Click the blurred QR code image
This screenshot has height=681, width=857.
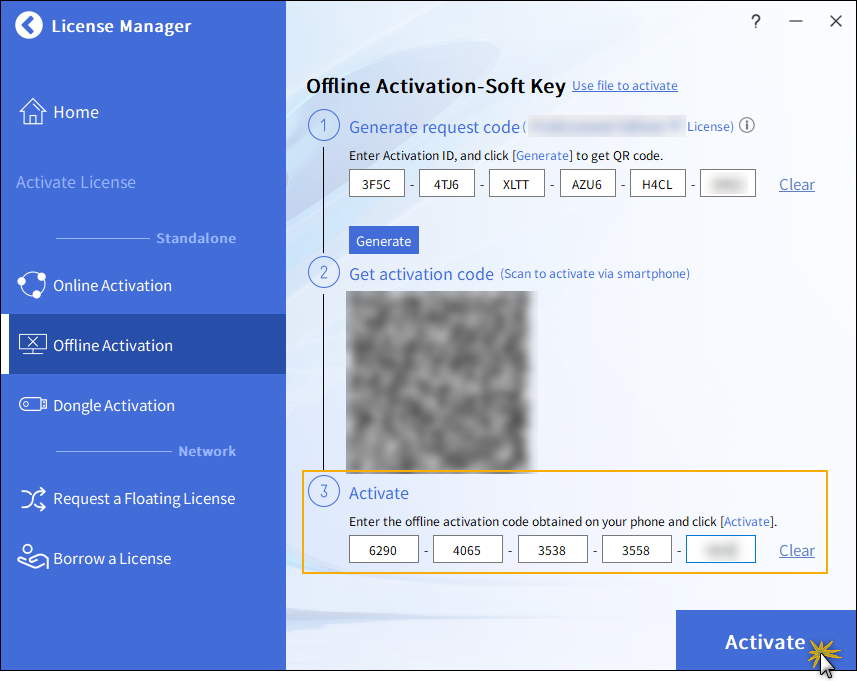[441, 380]
